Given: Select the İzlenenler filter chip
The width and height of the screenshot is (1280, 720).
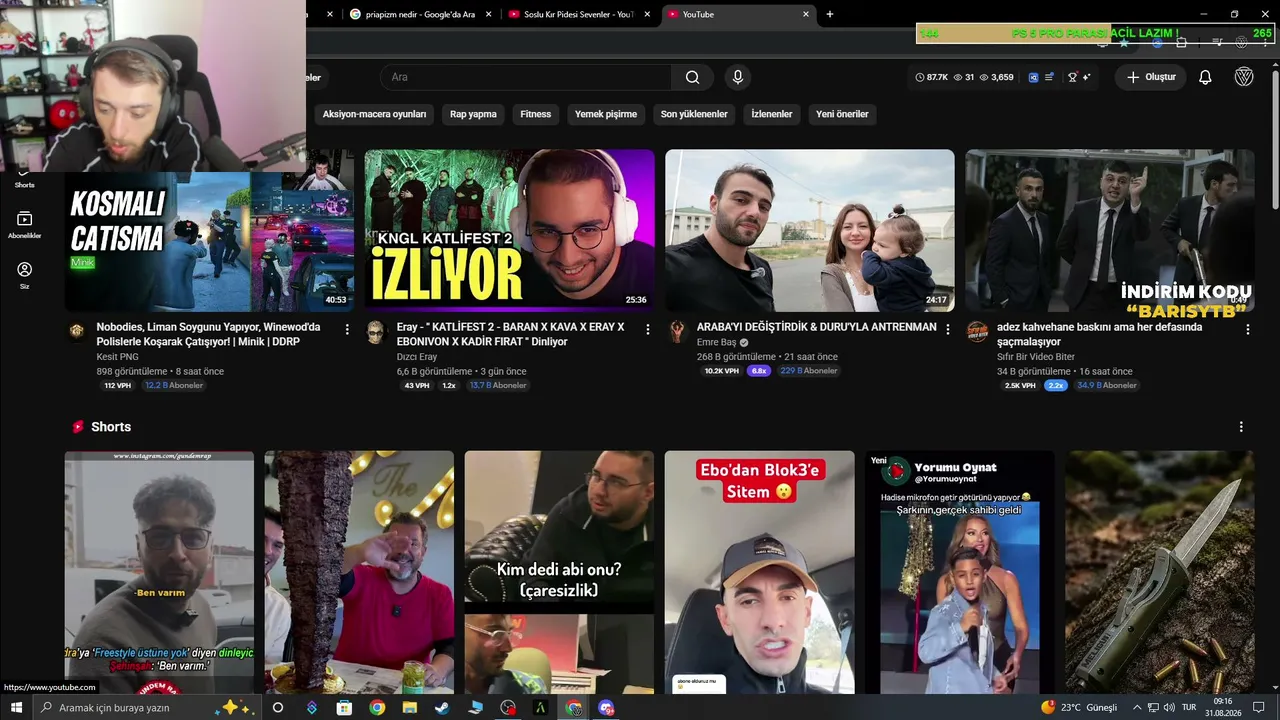Looking at the screenshot, I should [x=772, y=114].
